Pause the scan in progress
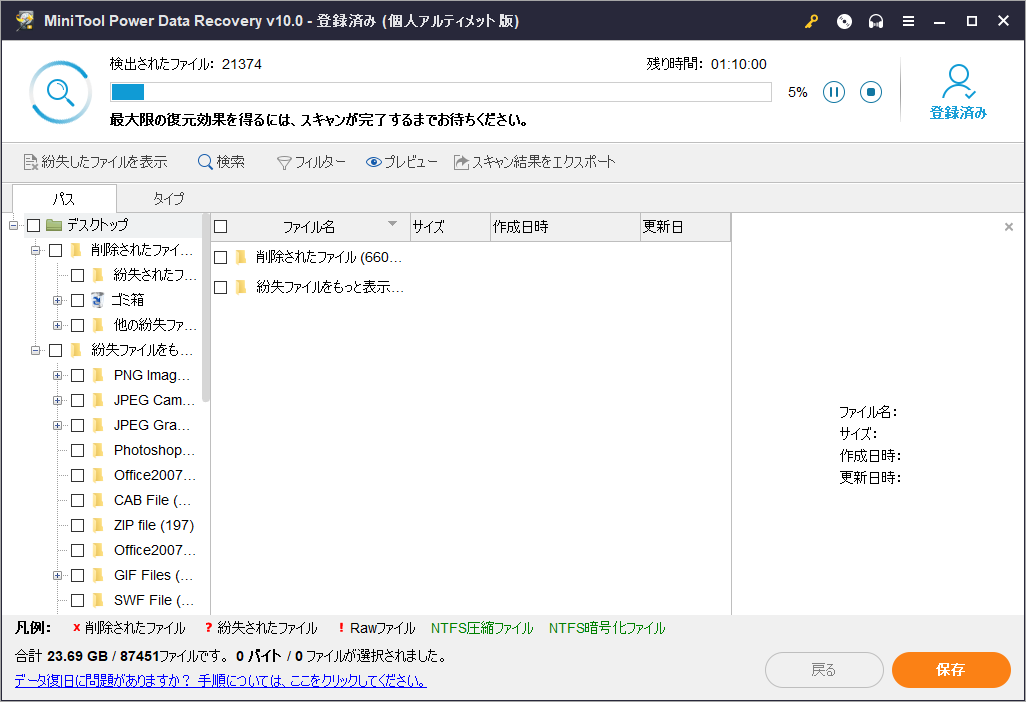 [834, 92]
